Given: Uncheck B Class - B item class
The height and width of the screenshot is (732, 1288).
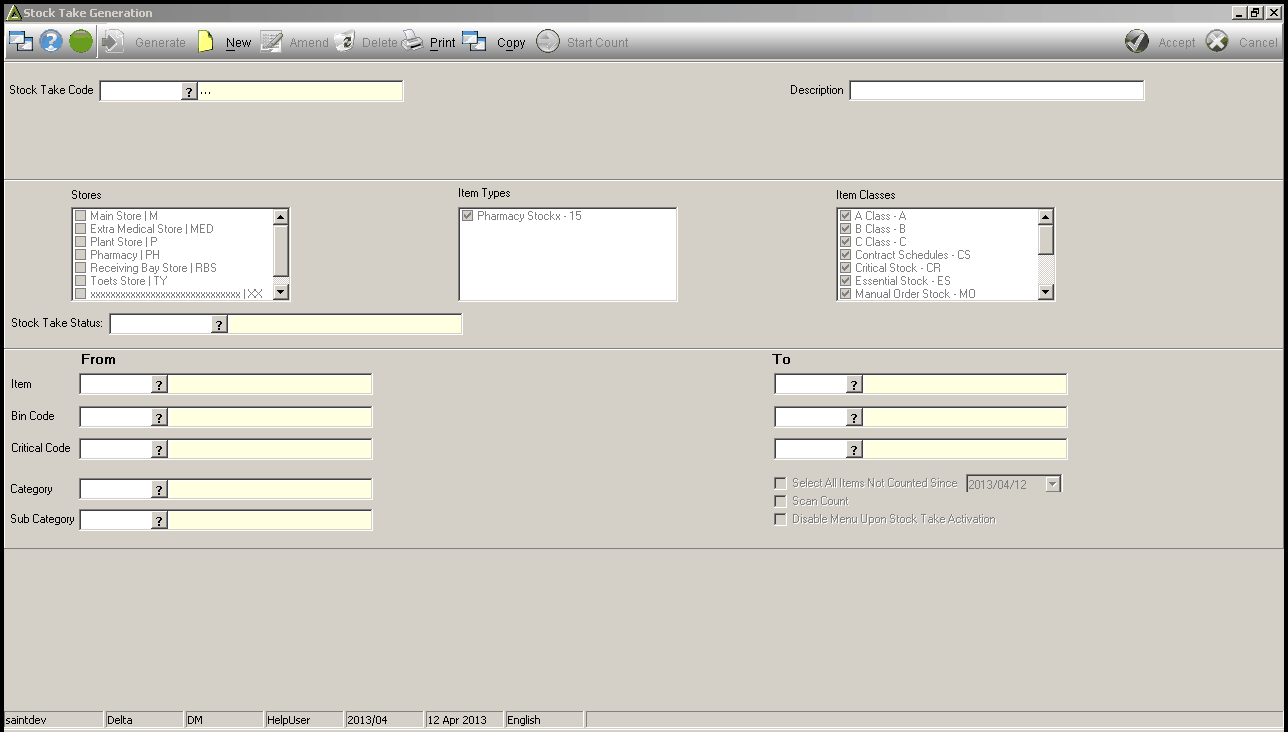Looking at the screenshot, I should tap(845, 229).
